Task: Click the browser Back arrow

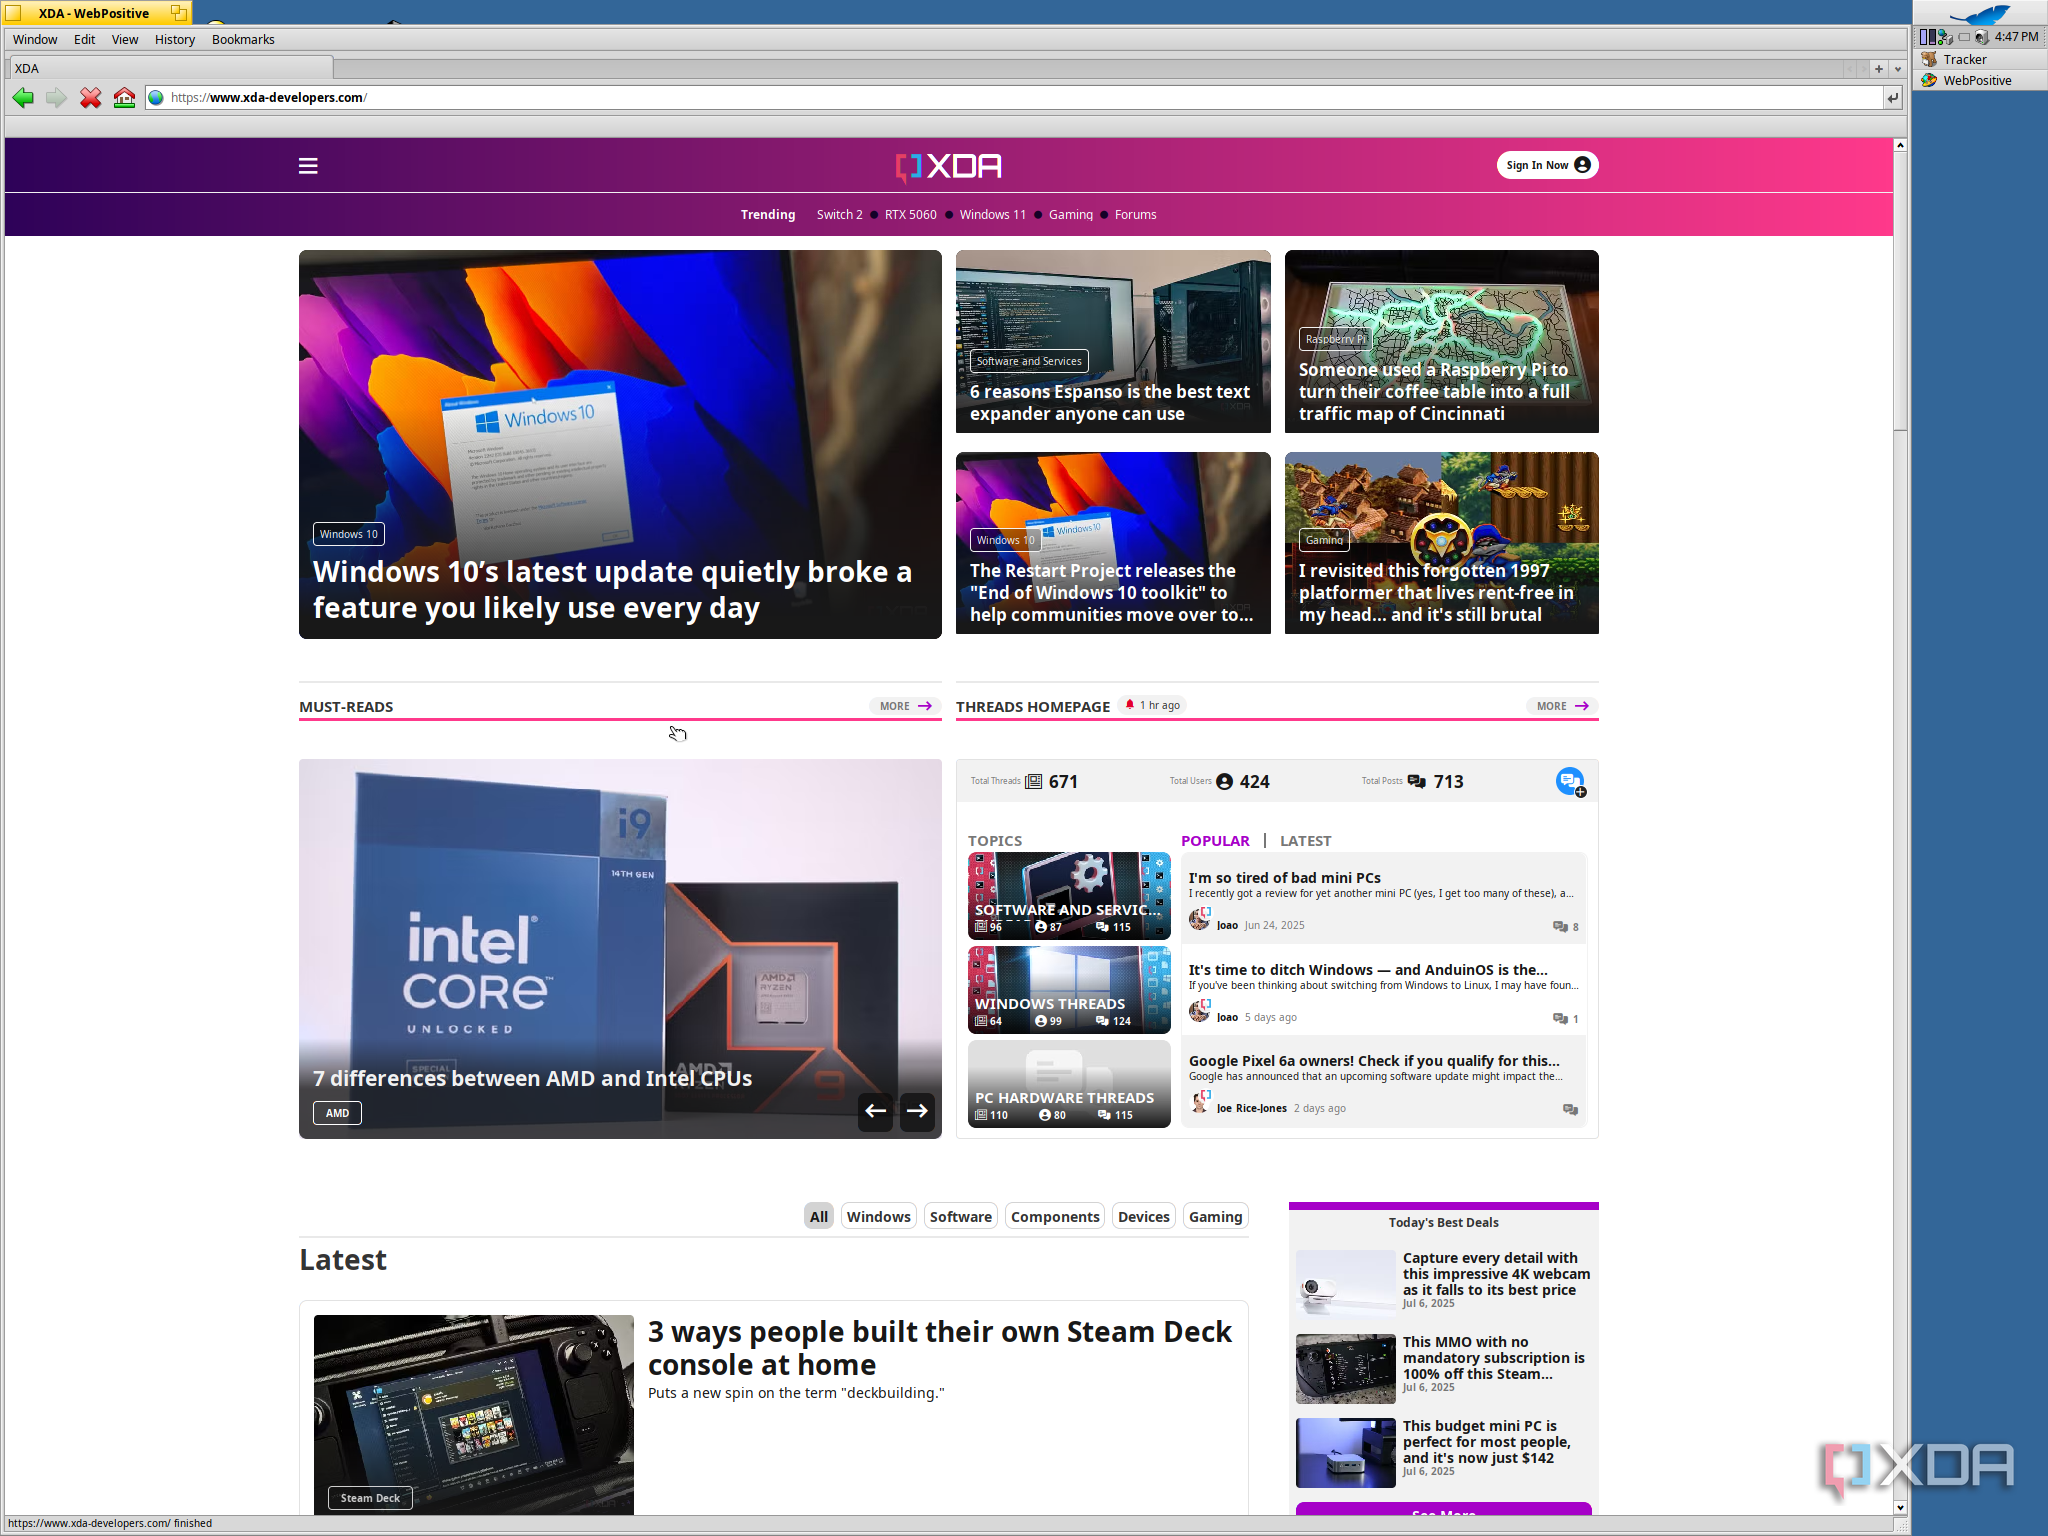Action: click(23, 98)
